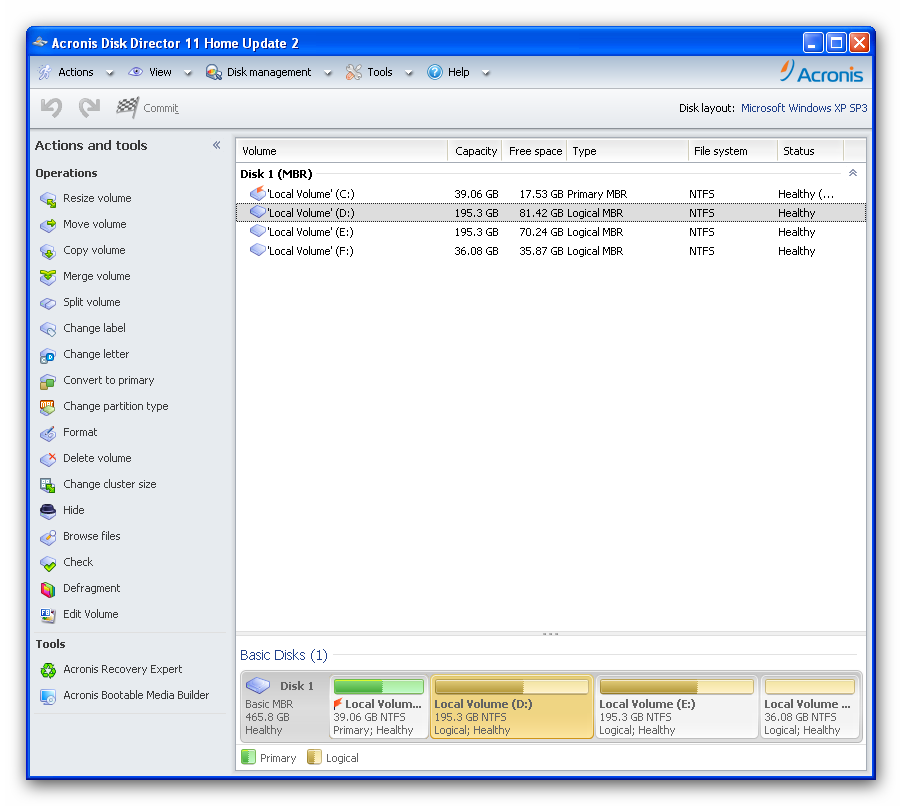The image size is (902, 806).
Task: Open the Disk management menu
Action: coord(269,72)
